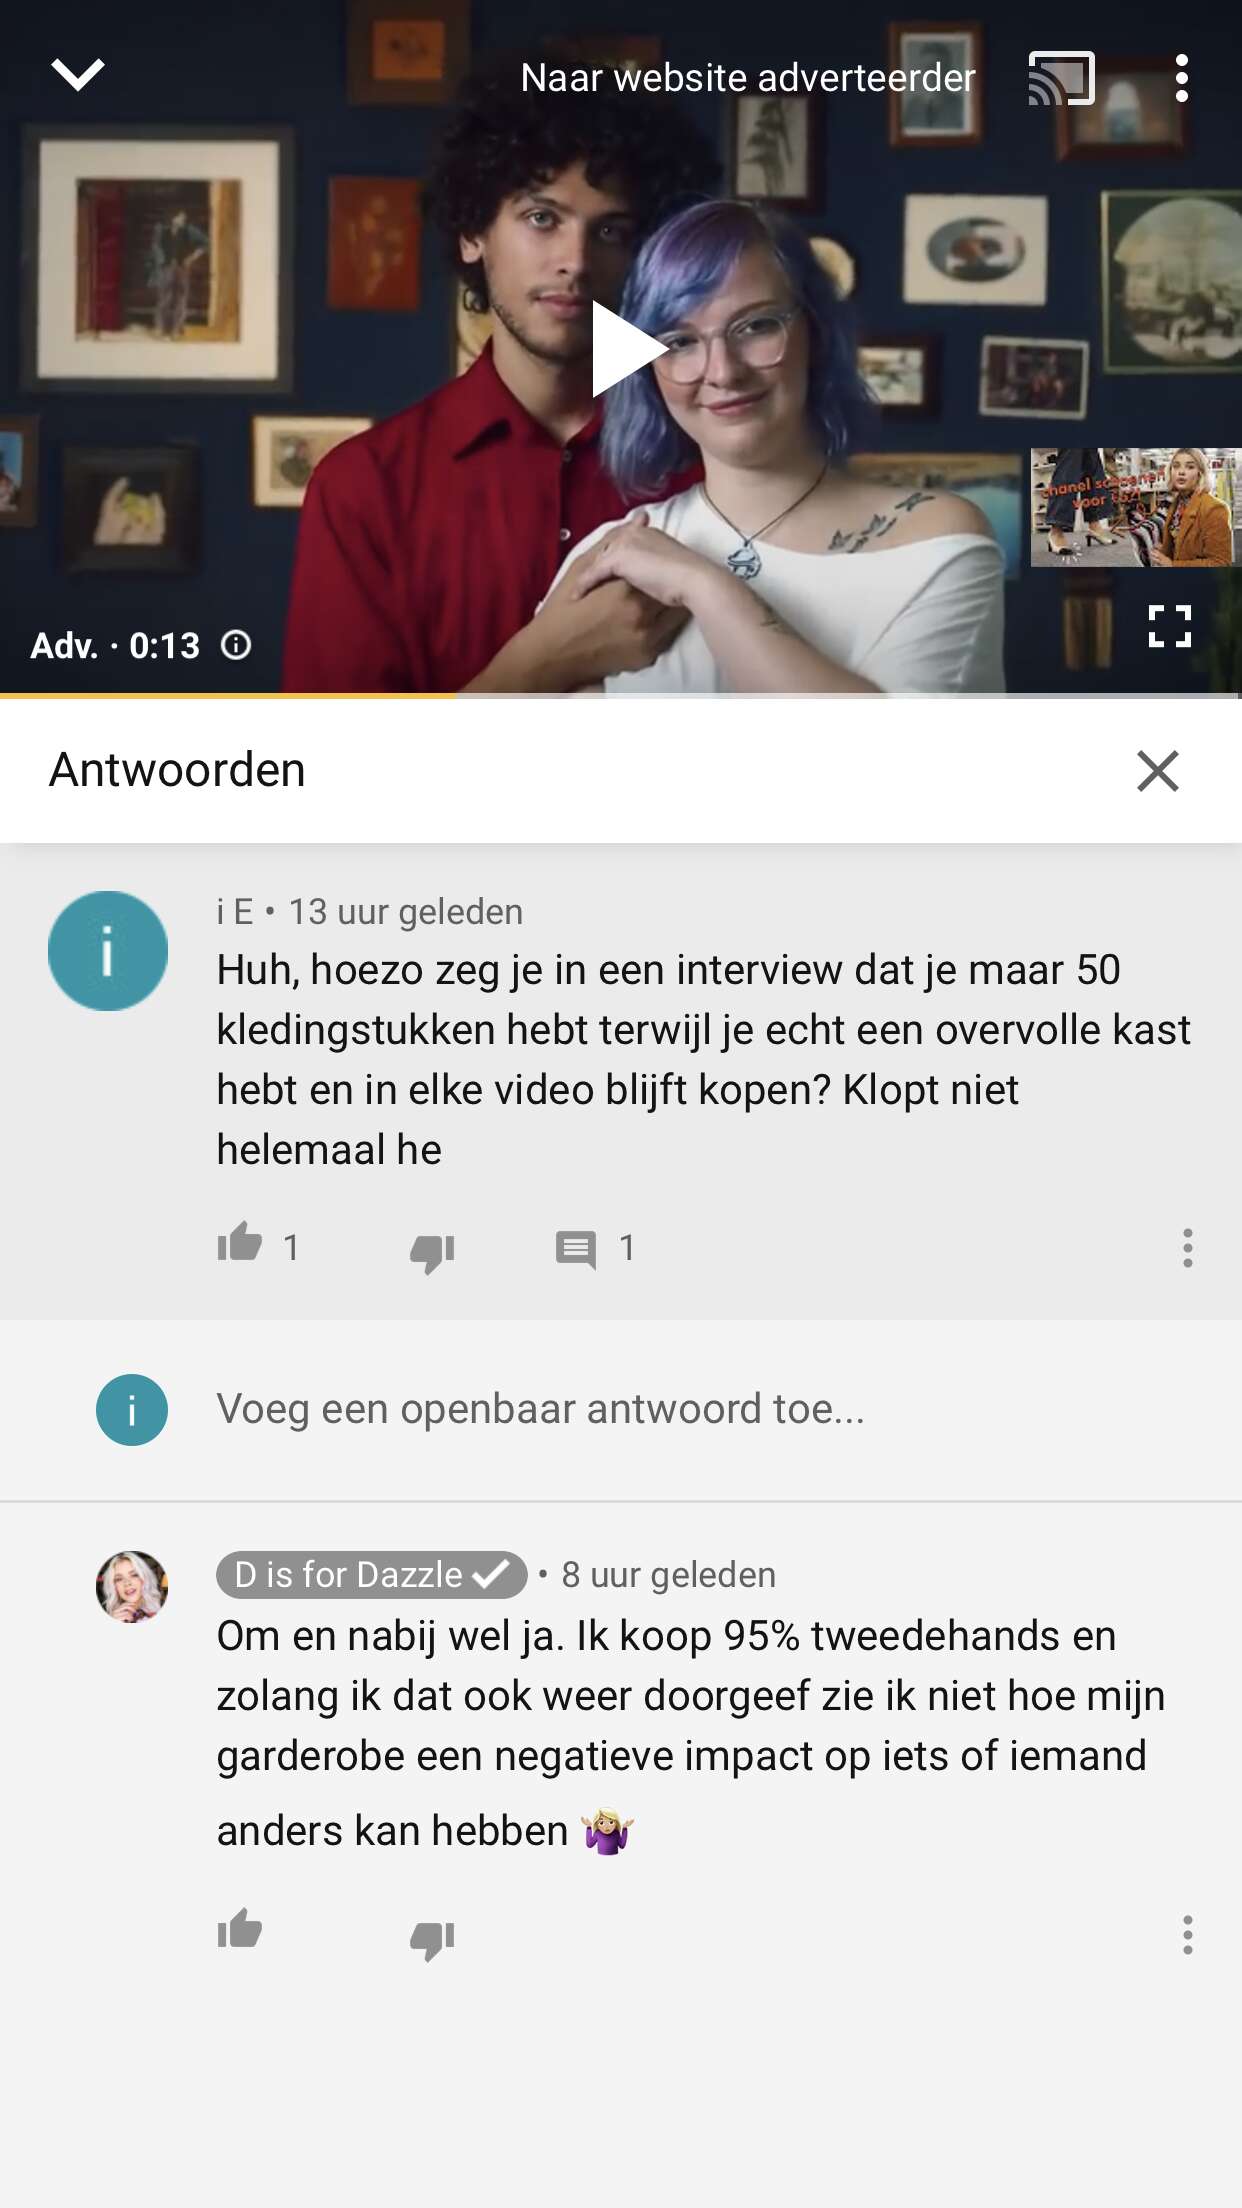Minimize video with the down chevron
Screen dimensions: 1242x2208
[78, 75]
